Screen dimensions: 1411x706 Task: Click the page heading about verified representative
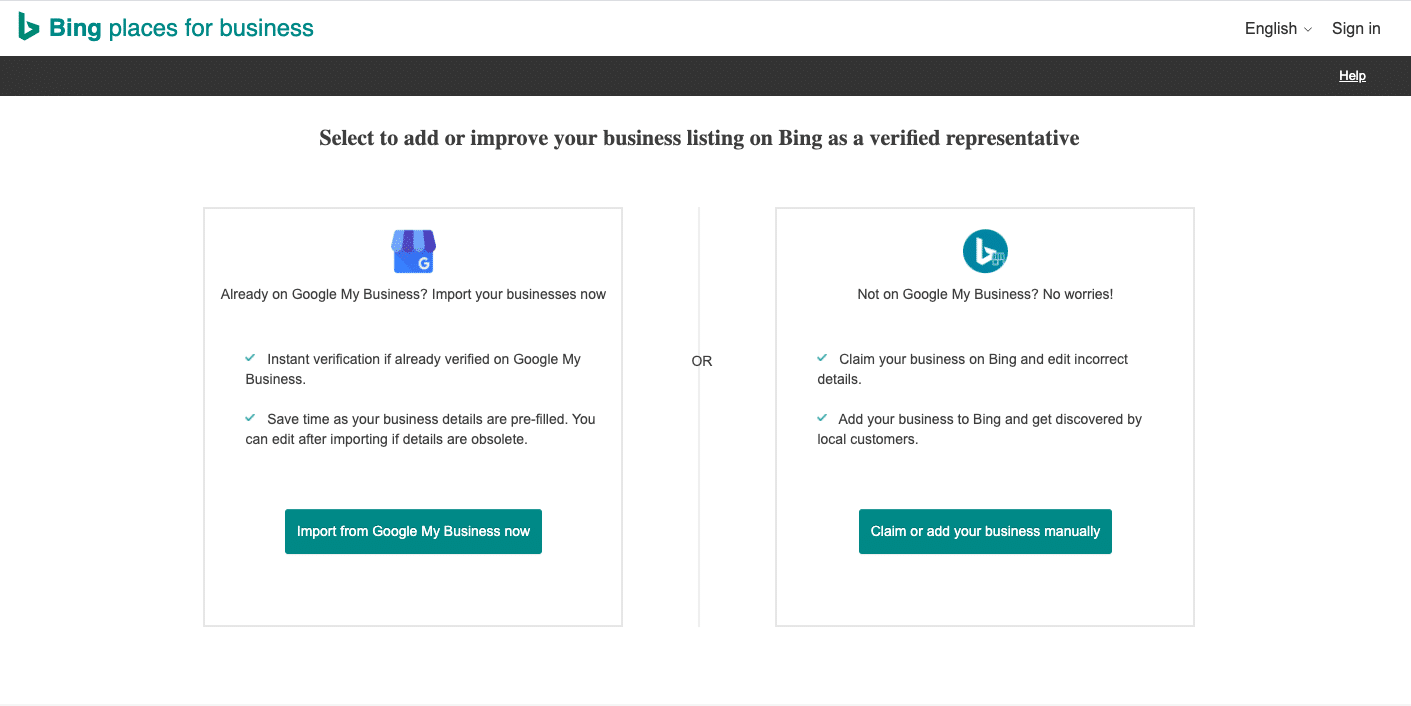coord(699,138)
